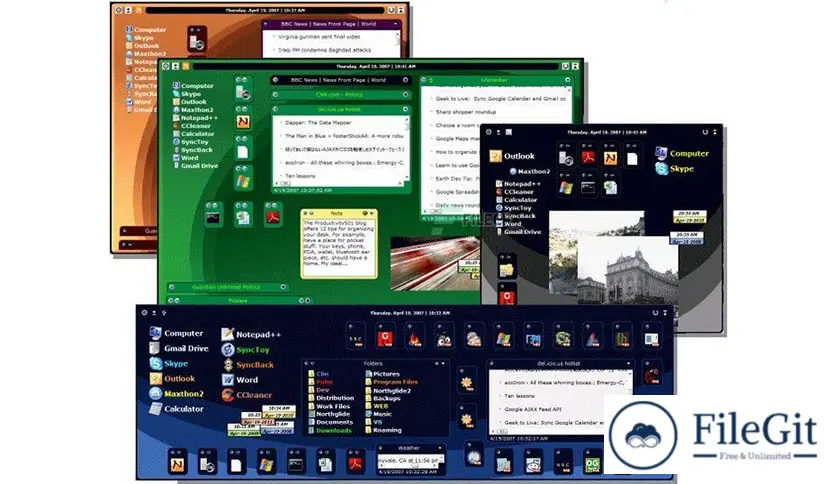Viewport: 836px width, 484px height.
Task: Collapse the Weather panel using its header arrow
Action: [440, 448]
